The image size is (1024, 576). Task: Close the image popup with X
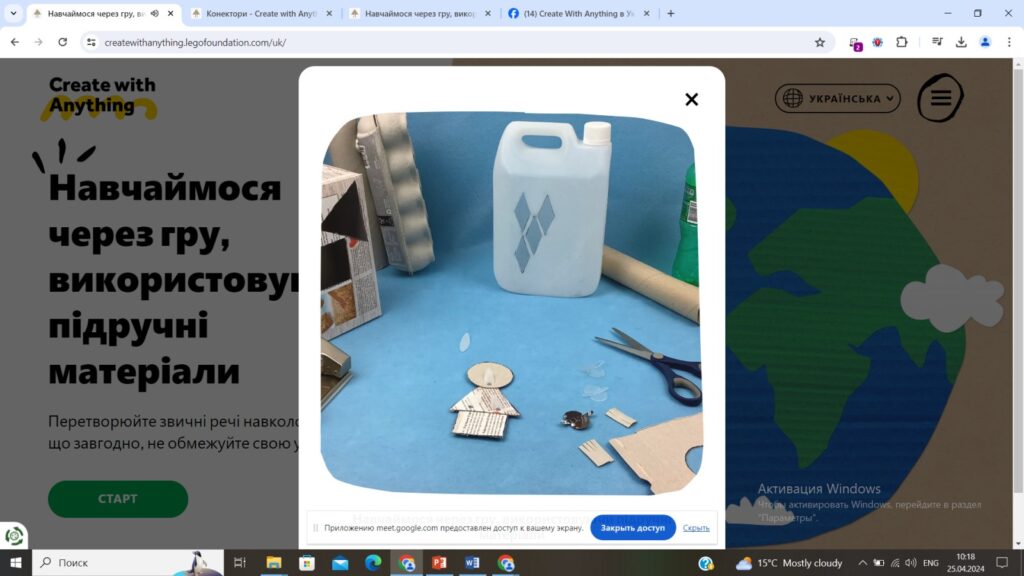pos(692,99)
